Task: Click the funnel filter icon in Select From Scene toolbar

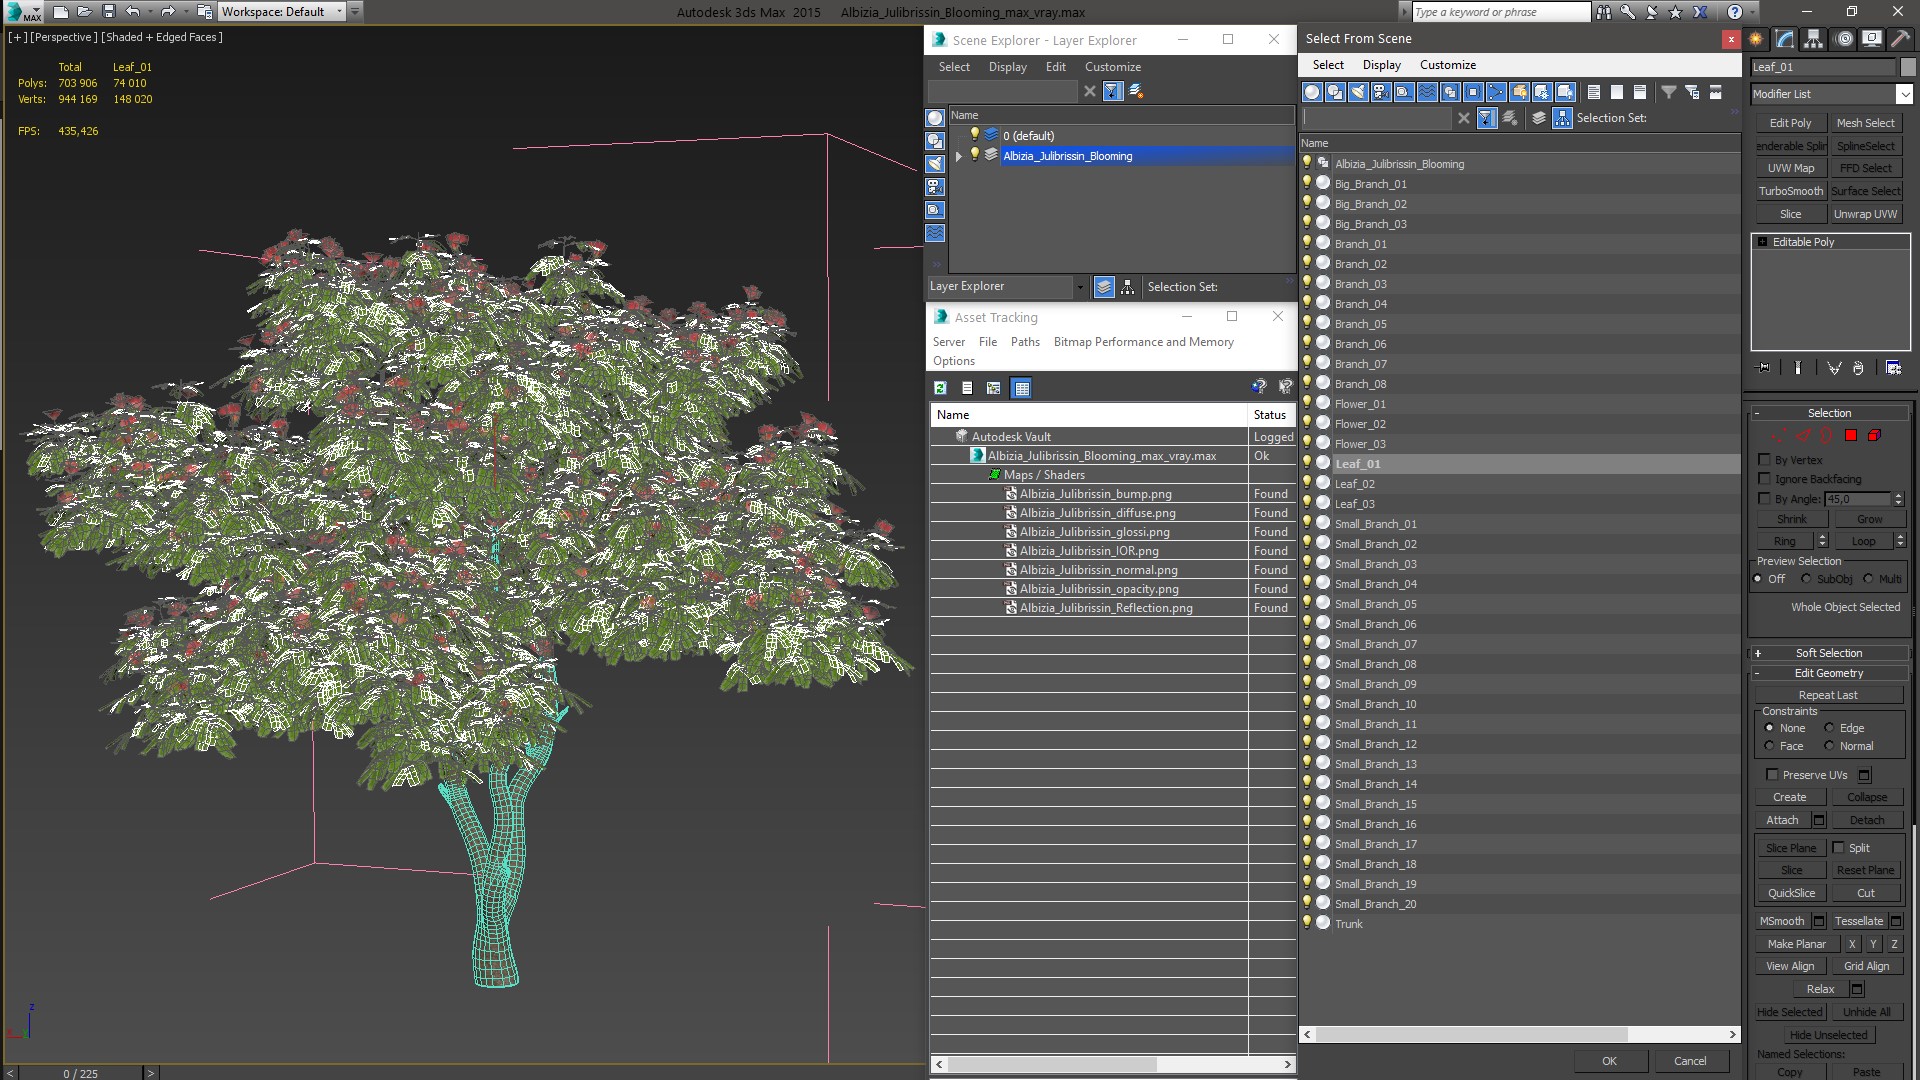Action: point(1669,92)
